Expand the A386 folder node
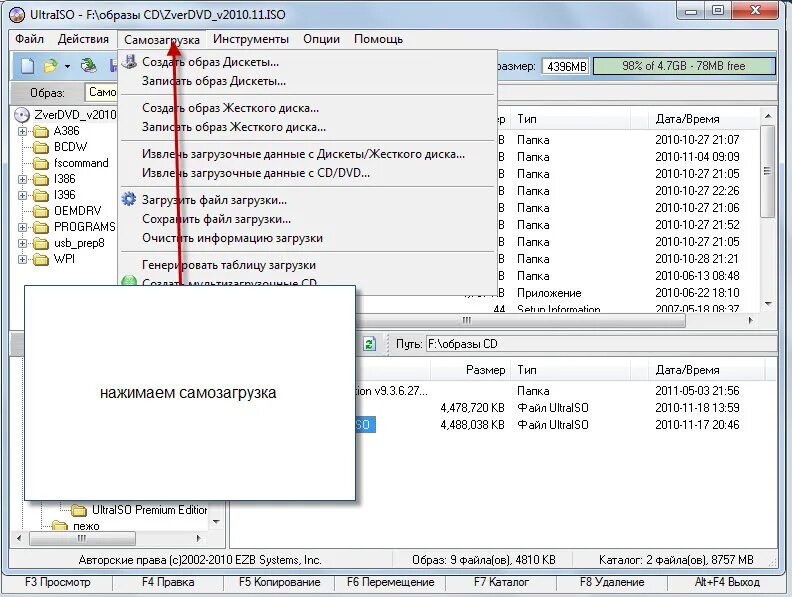This screenshot has width=792, height=597. (x=22, y=131)
